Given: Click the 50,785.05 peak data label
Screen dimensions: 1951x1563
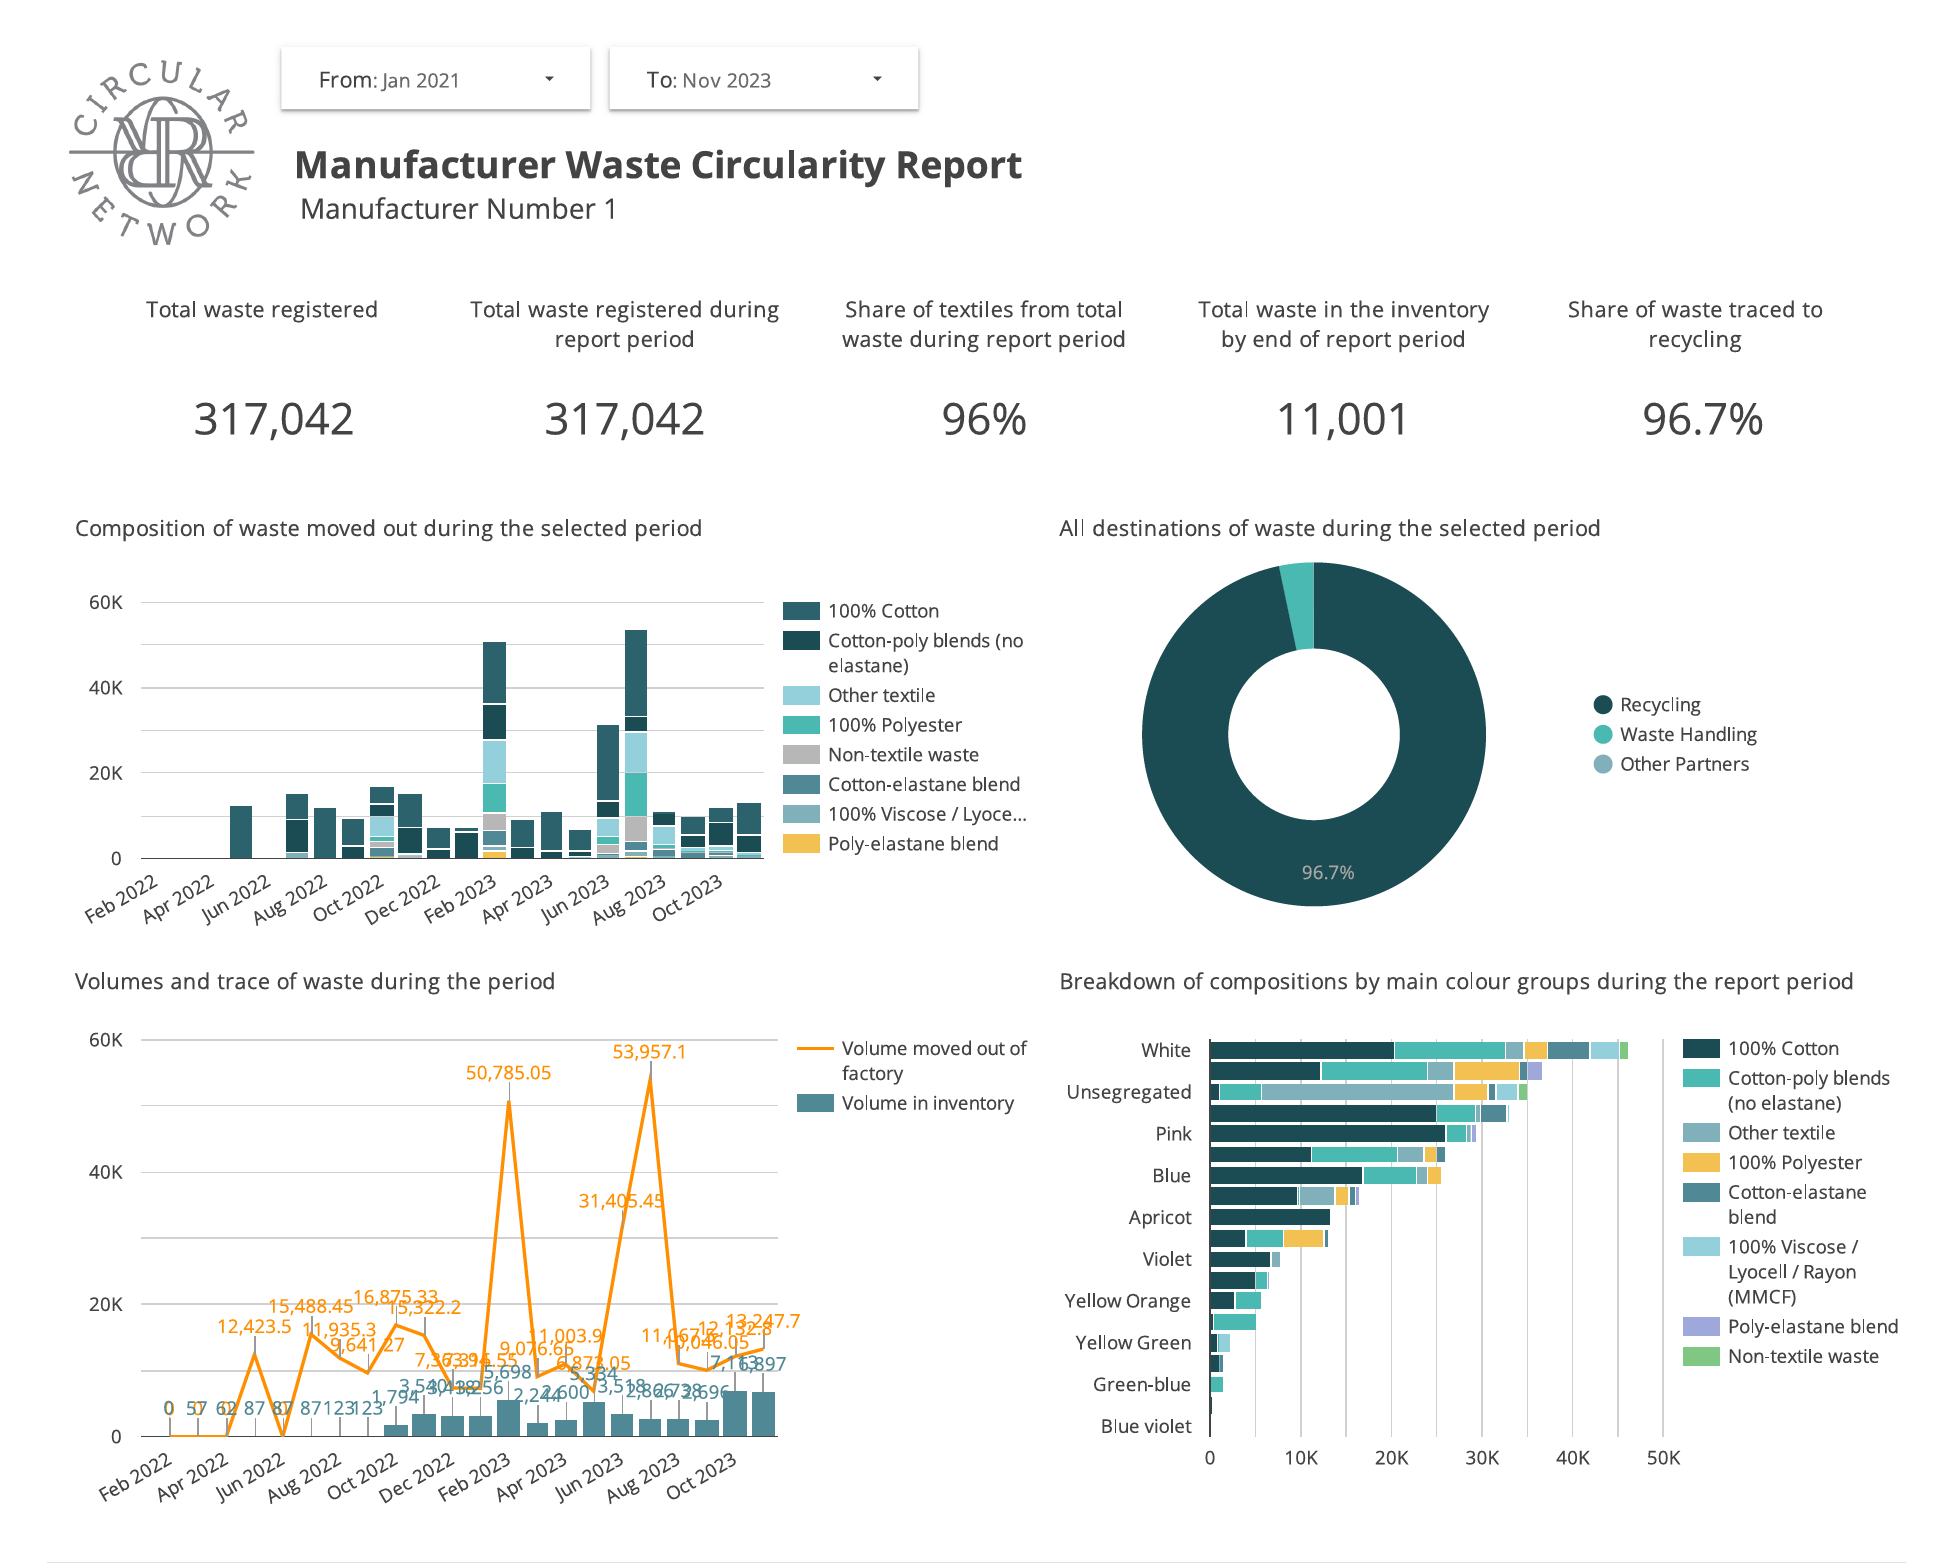Looking at the screenshot, I should coord(508,1073).
